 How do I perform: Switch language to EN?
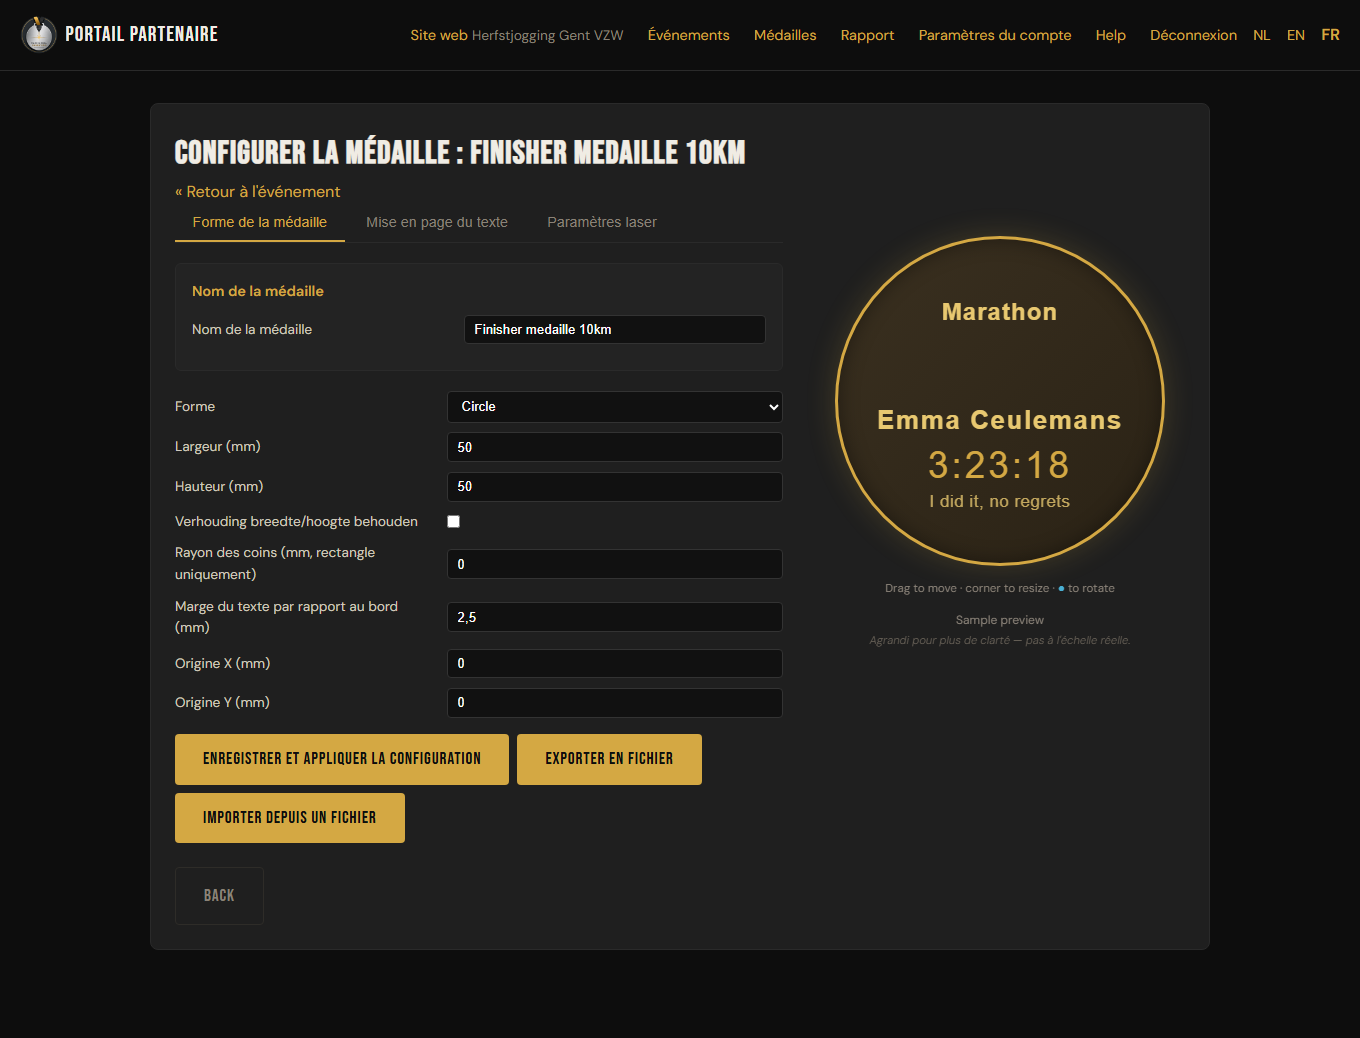tap(1296, 35)
